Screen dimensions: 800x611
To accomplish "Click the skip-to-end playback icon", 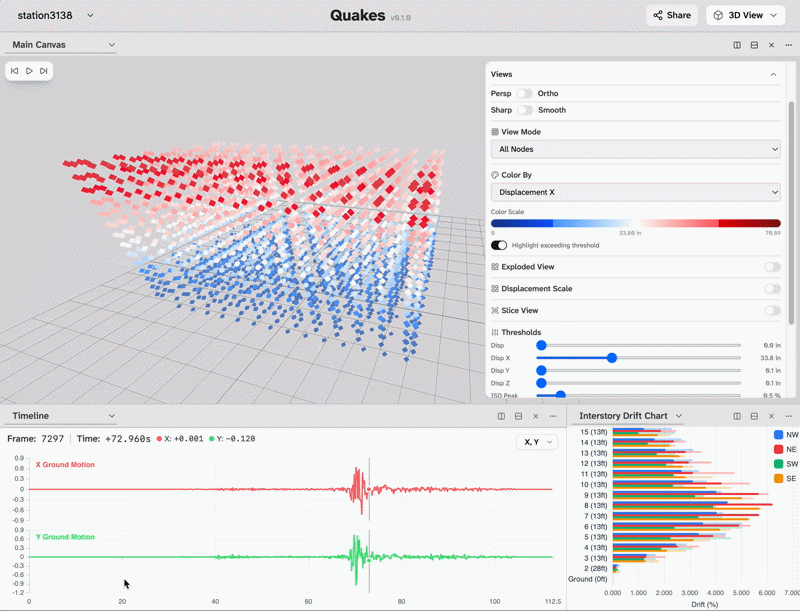I will [x=43, y=70].
